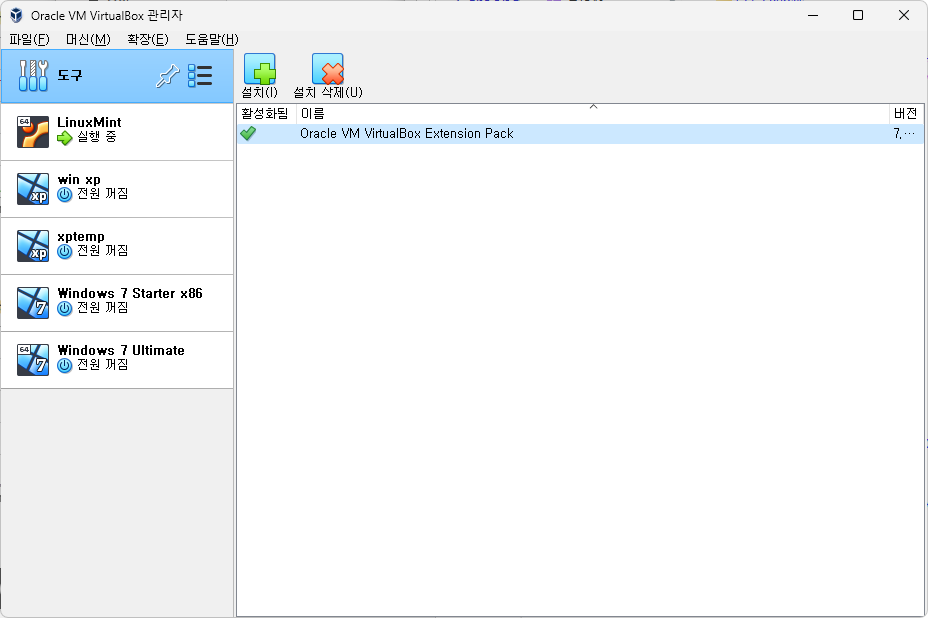Click the green active checkmark for Extension Pack

pos(249,133)
